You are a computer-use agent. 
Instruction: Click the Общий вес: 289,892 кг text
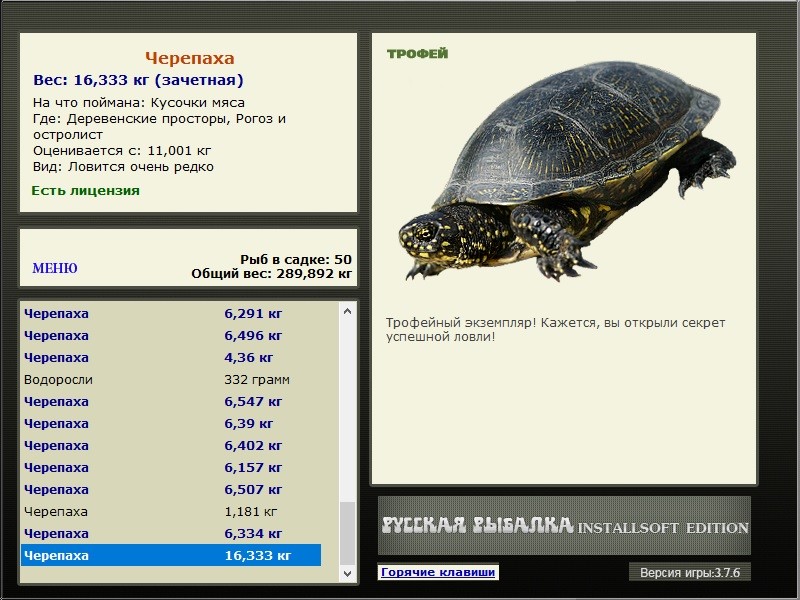click(x=271, y=273)
